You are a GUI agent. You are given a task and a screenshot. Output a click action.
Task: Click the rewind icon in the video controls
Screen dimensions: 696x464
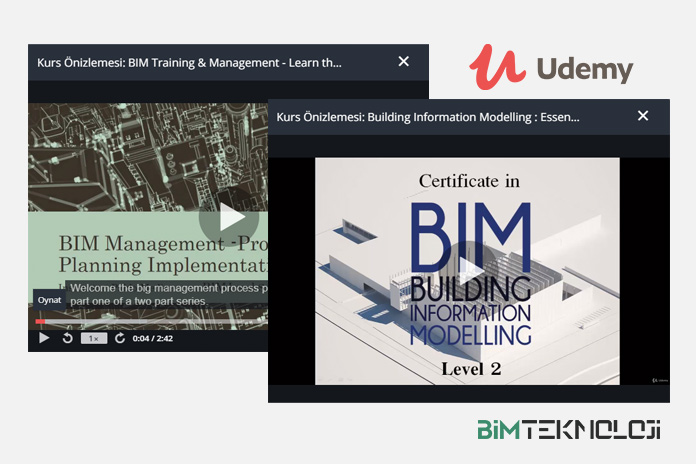68,338
